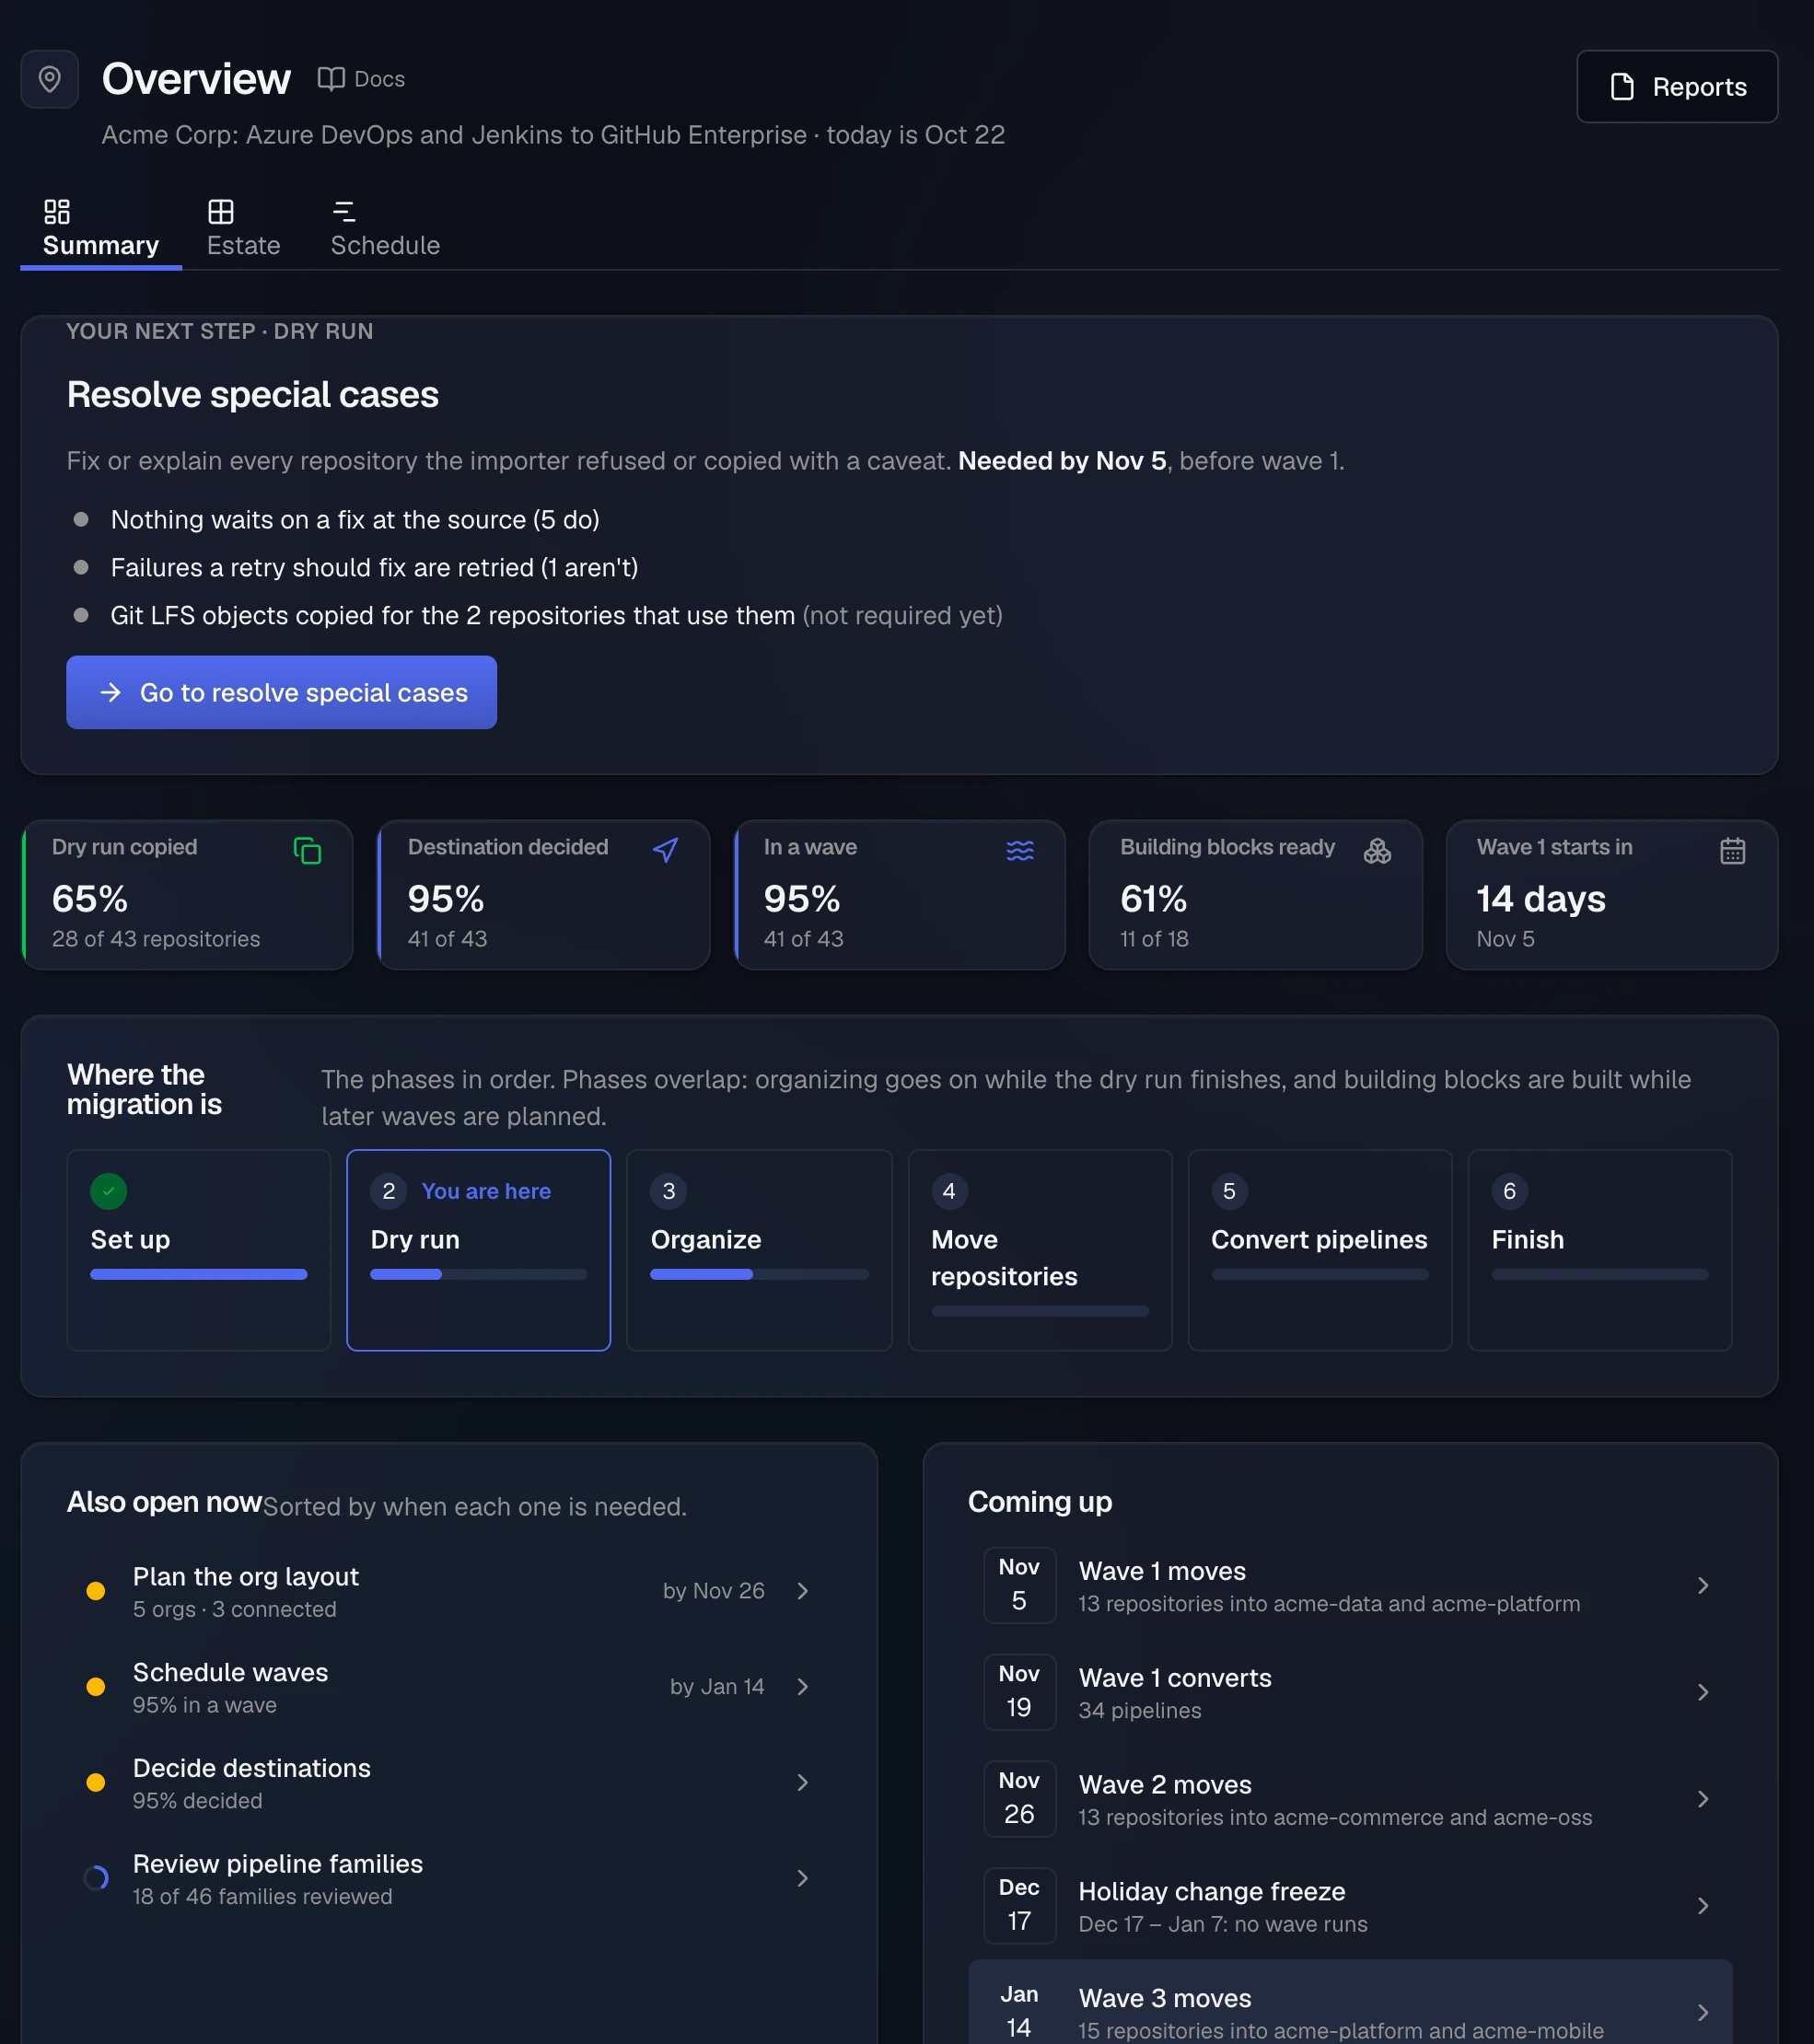Switch to the Estate tab
The height and width of the screenshot is (2044, 1814).
pyautogui.click(x=244, y=230)
